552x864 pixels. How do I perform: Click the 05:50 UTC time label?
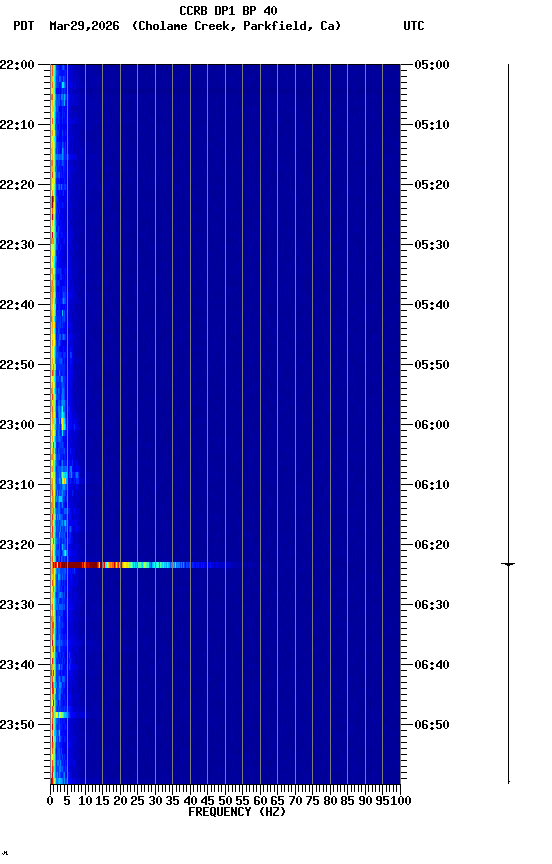(432, 365)
